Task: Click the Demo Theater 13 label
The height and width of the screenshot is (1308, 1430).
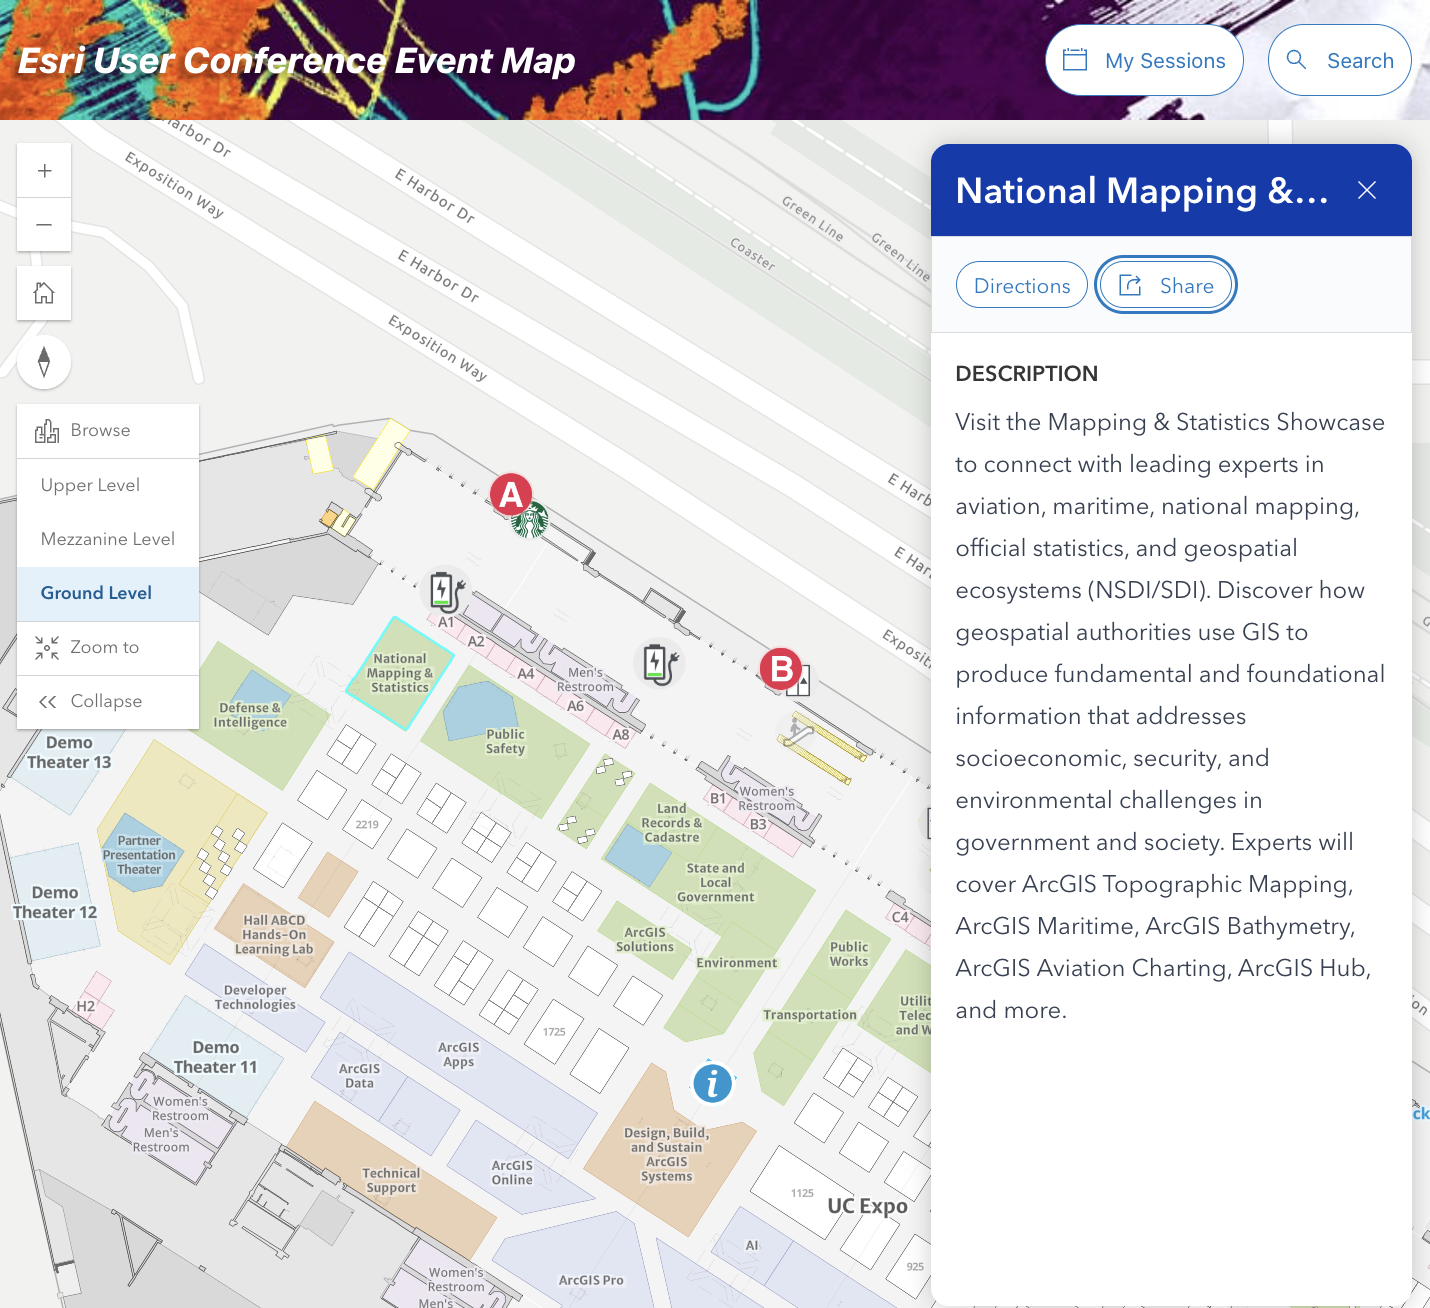Action: click(x=69, y=752)
